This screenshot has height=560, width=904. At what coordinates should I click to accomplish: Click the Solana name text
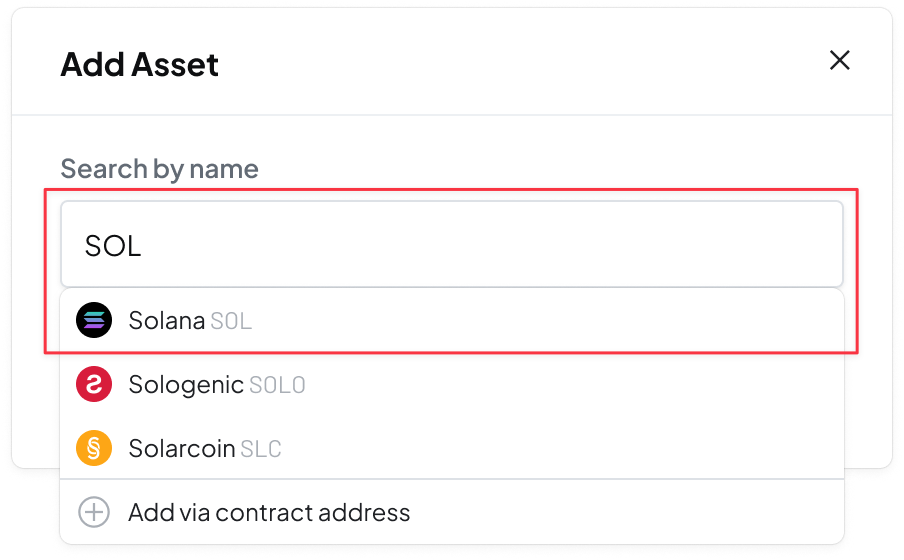coord(166,321)
